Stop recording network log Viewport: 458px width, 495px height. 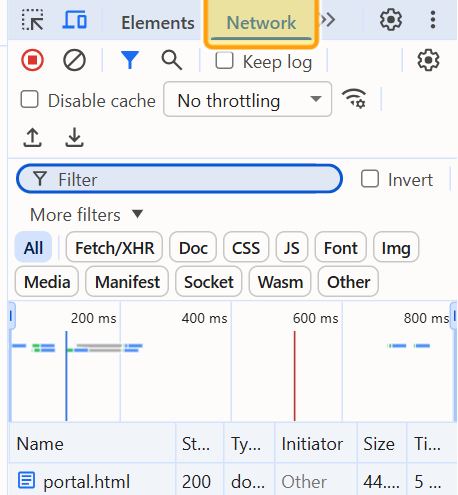[32, 60]
